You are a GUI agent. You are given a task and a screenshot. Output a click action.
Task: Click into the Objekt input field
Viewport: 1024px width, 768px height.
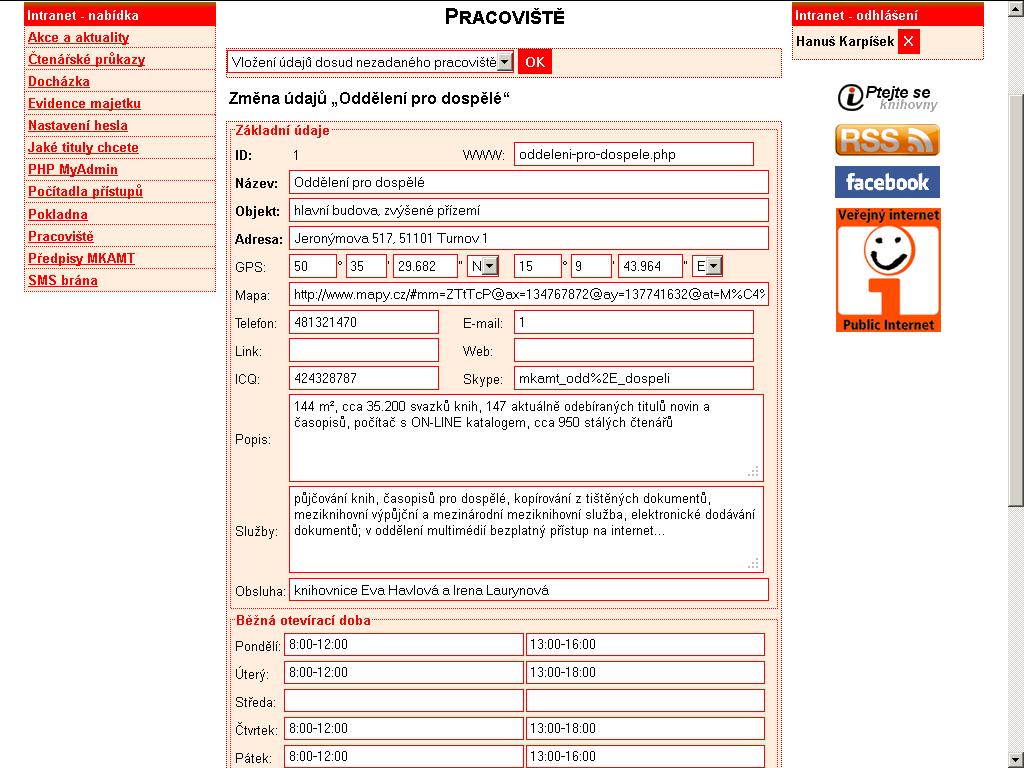[x=528, y=210]
